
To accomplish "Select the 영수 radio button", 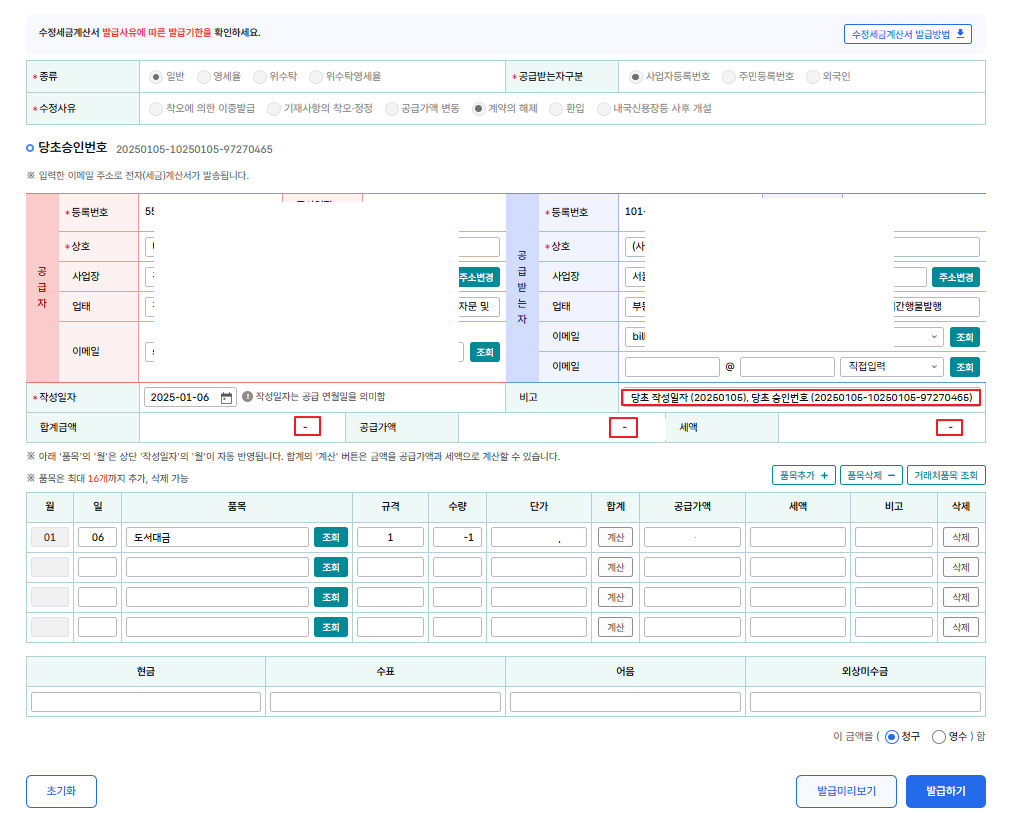I will coord(939,736).
